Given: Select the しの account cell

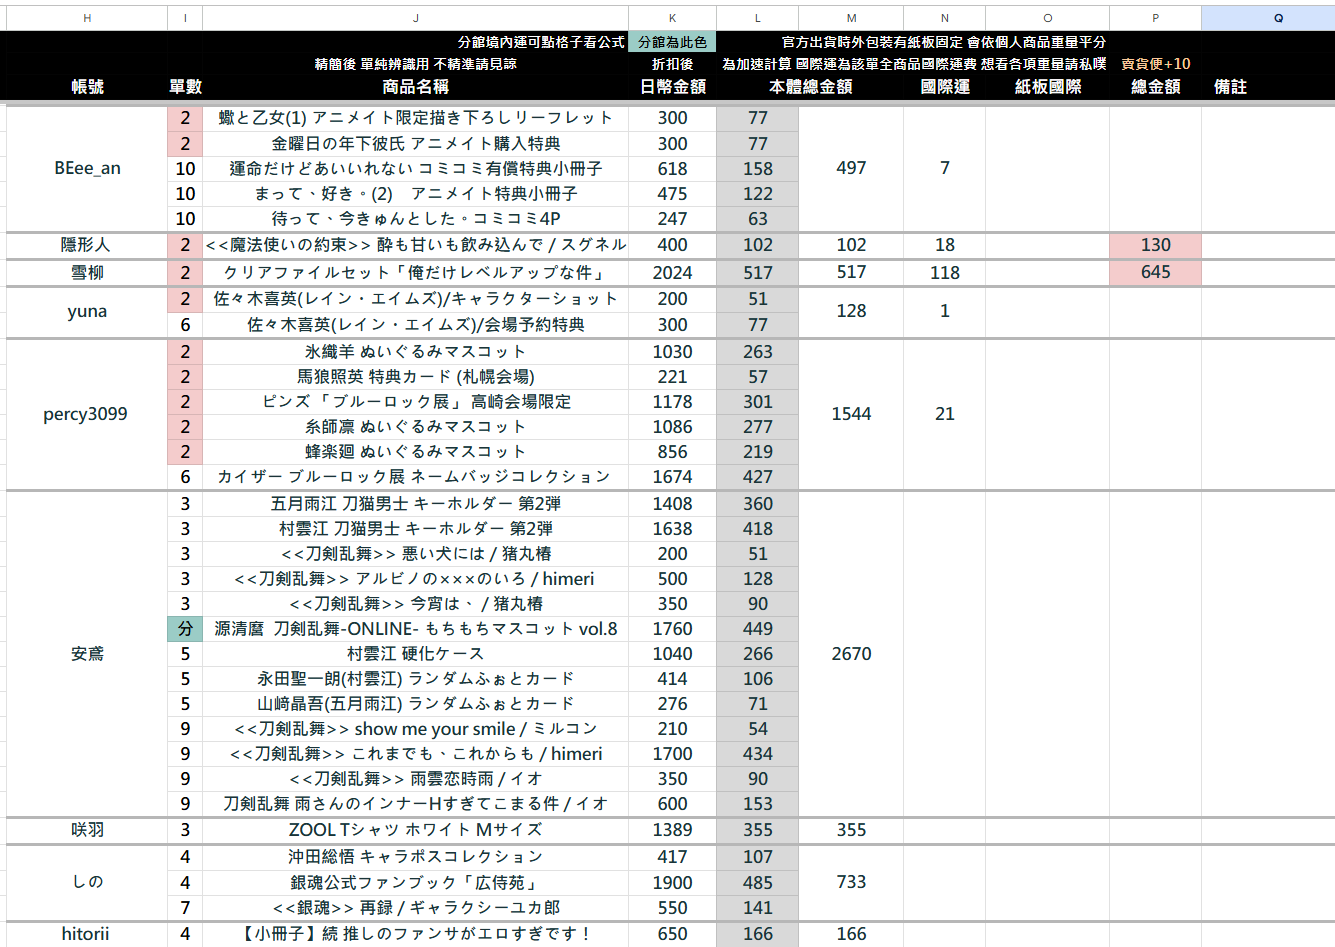Looking at the screenshot, I should (x=87, y=882).
